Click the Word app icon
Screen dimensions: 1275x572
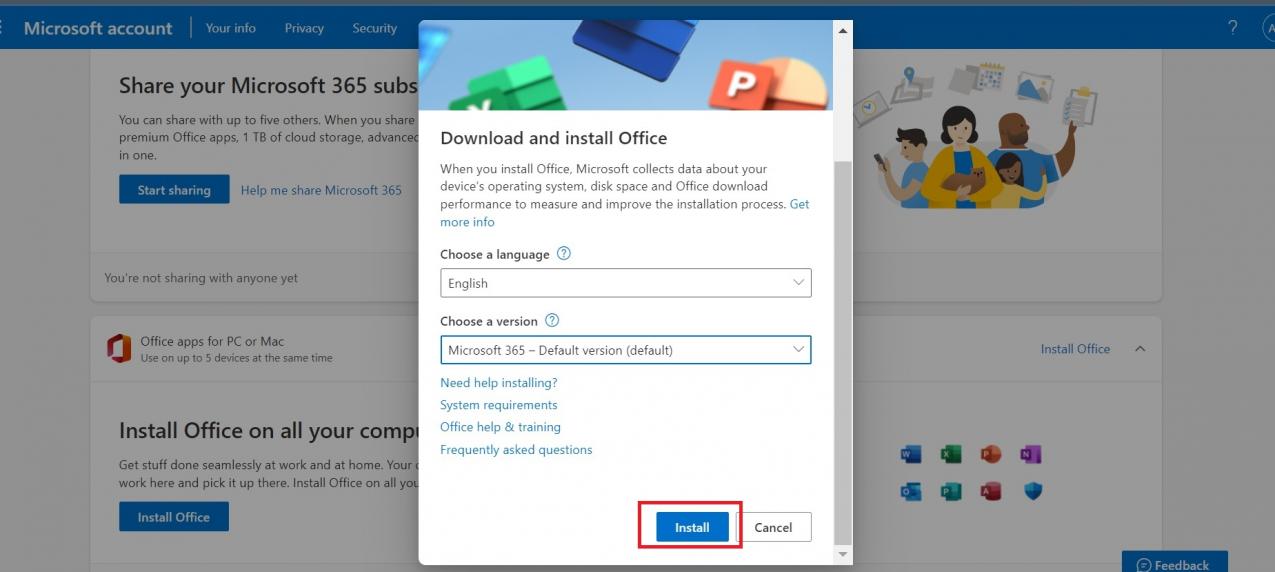(x=911, y=455)
